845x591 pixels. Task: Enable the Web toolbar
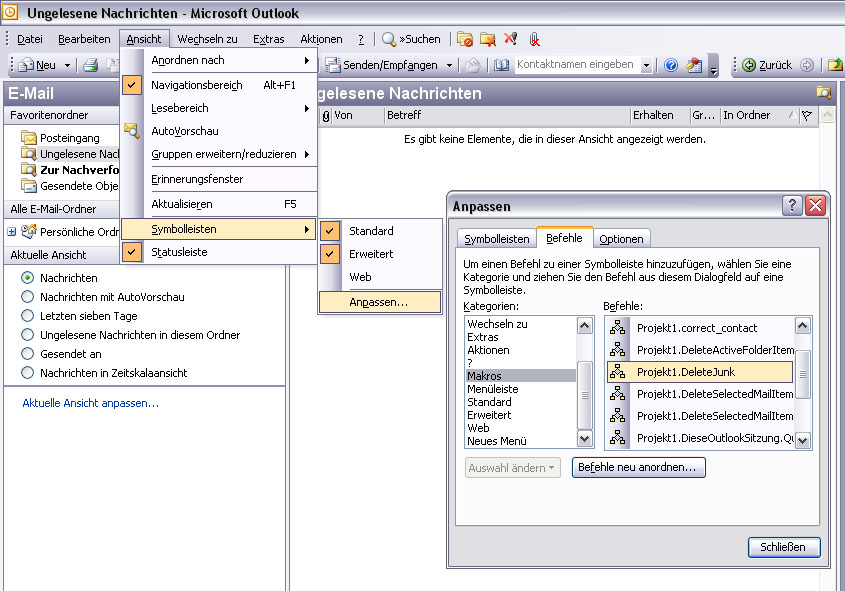380,277
